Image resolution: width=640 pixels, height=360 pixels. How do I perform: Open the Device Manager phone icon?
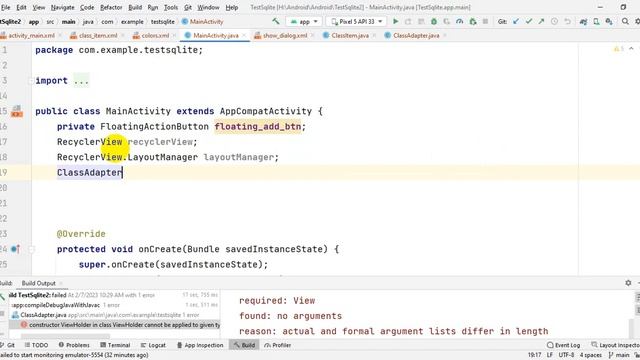(596, 21)
